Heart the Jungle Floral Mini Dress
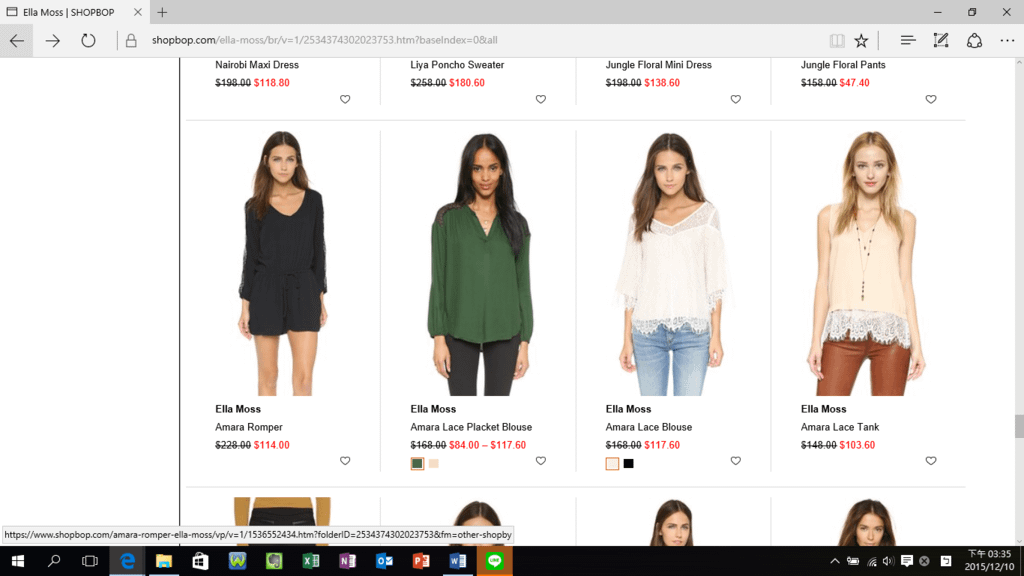 click(x=735, y=99)
